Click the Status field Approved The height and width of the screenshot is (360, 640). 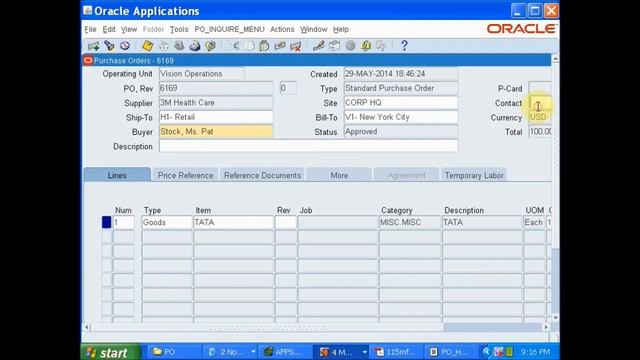(401, 132)
